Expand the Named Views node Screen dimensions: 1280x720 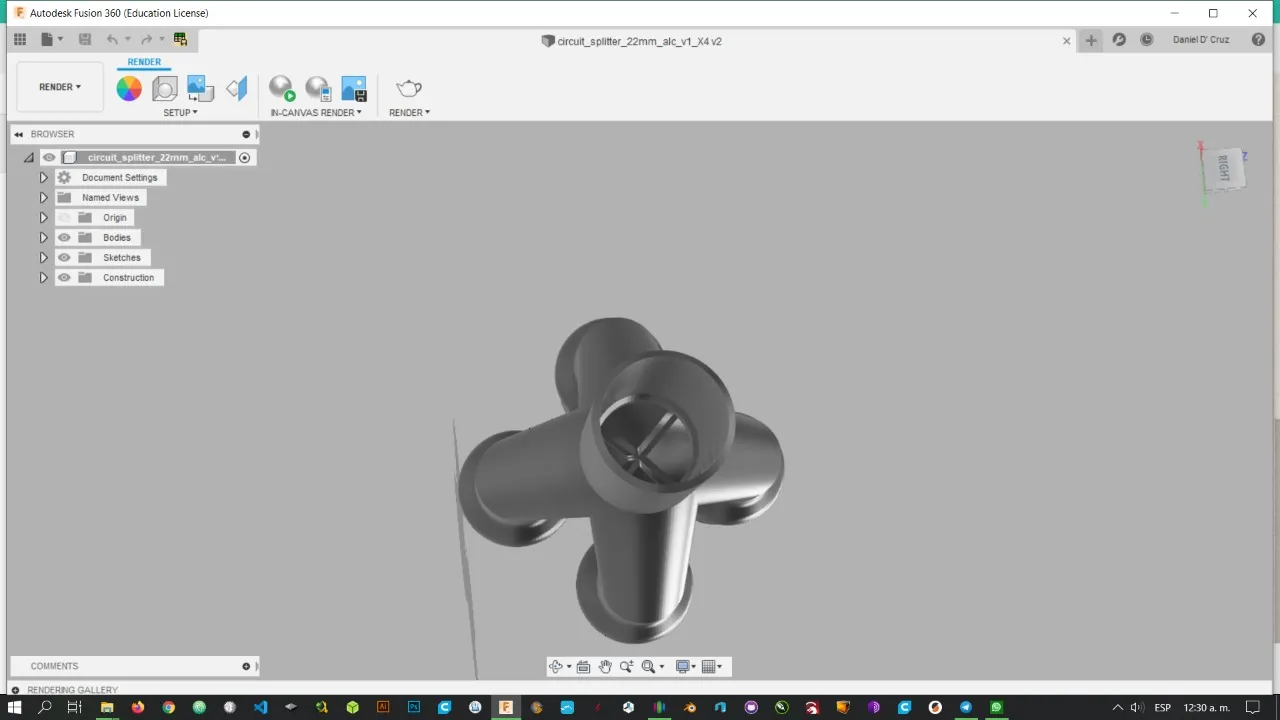(44, 198)
